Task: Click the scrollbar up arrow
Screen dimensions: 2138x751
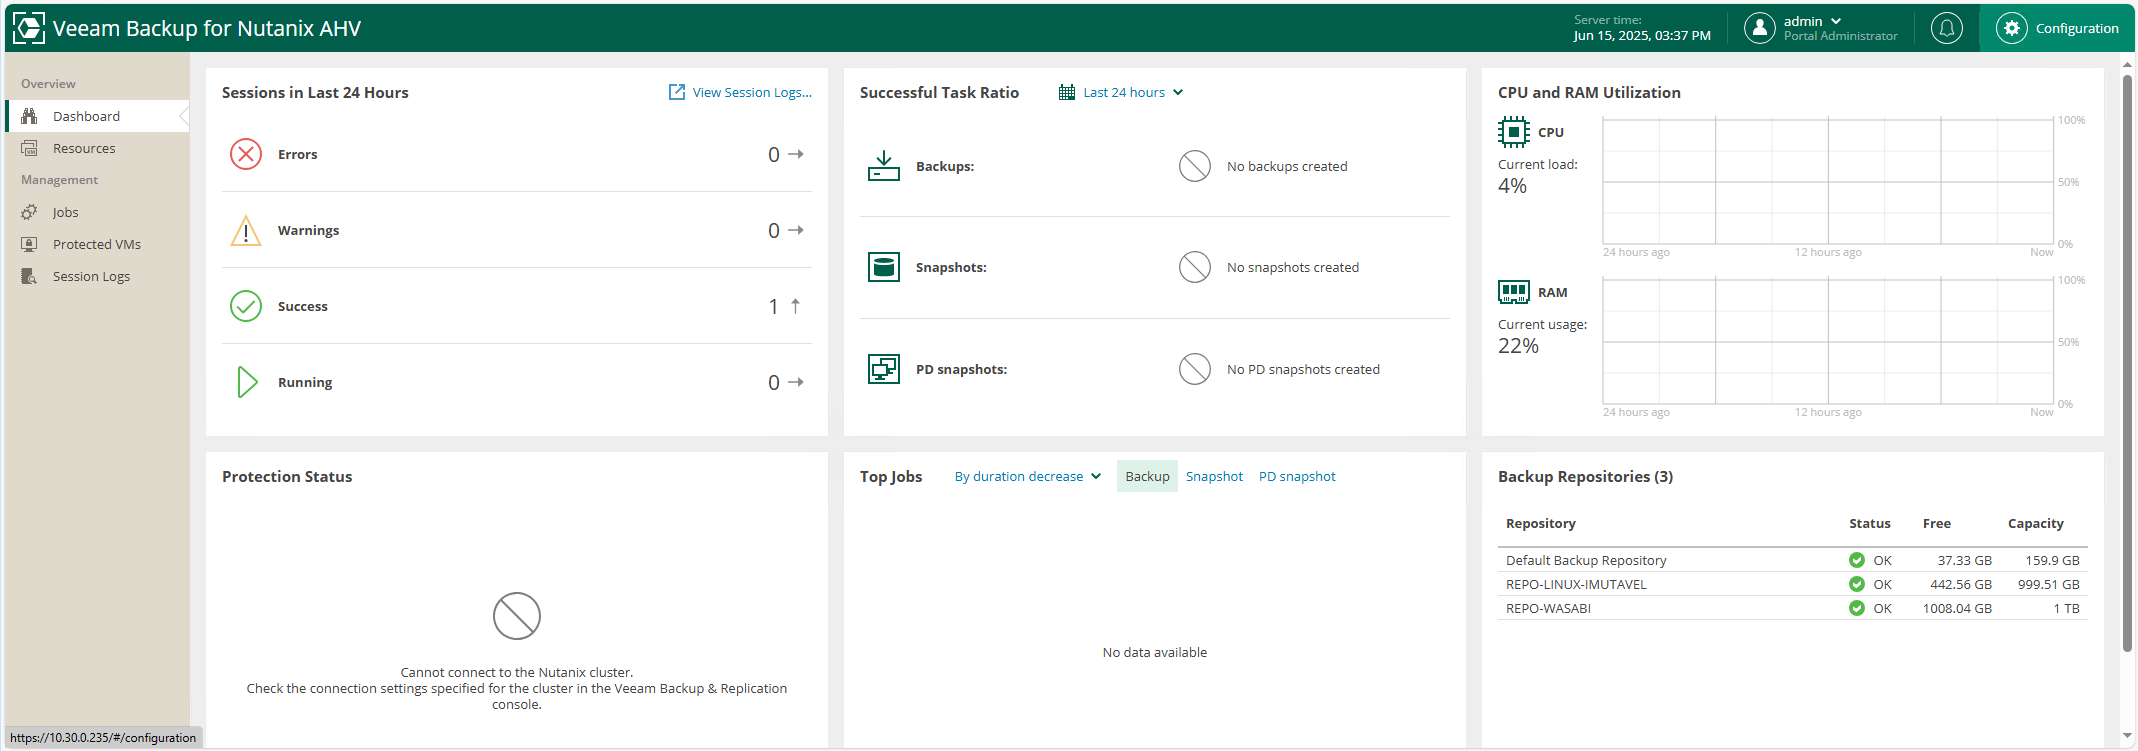Action: pyautogui.click(x=2127, y=64)
